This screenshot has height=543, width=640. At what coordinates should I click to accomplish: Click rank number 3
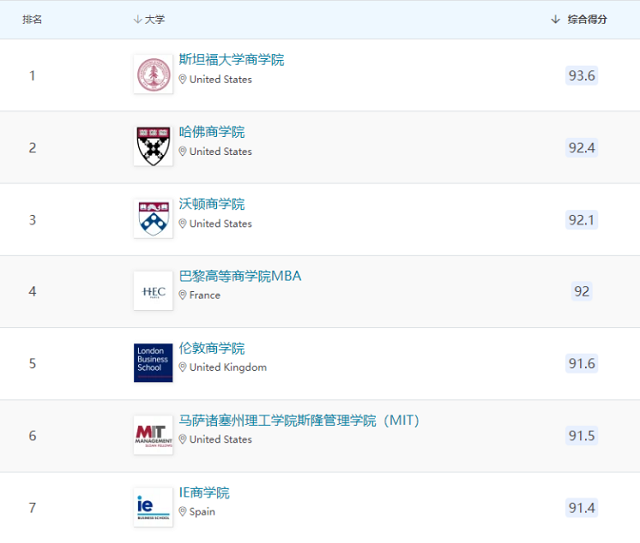(32, 220)
